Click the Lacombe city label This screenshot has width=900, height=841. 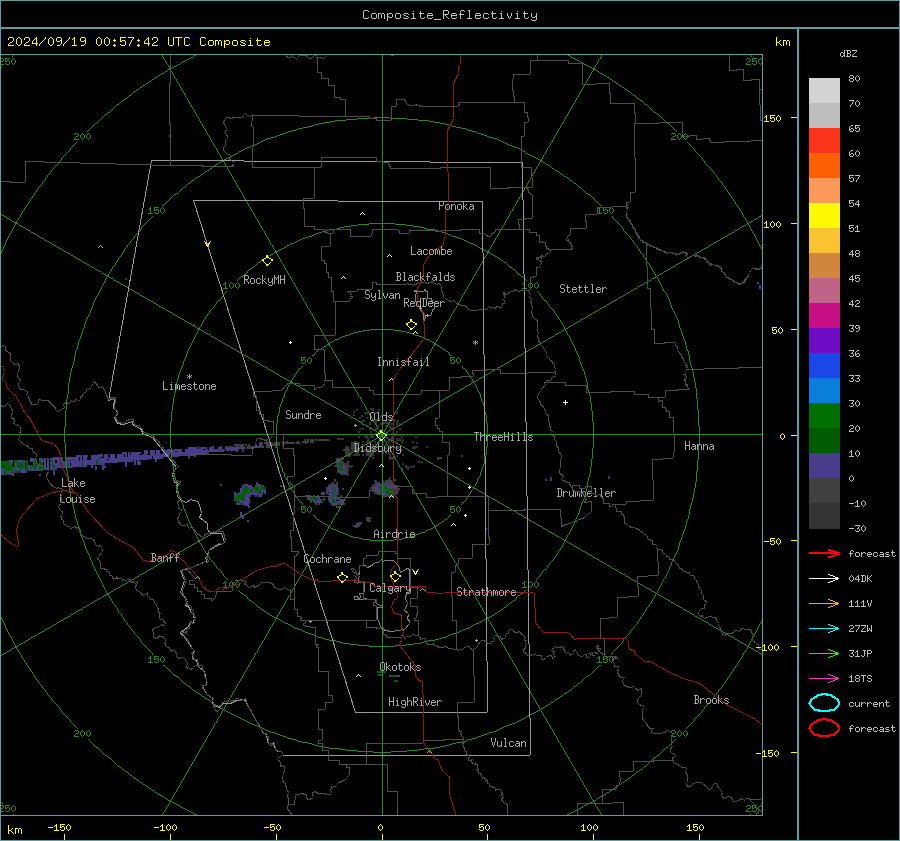pyautogui.click(x=431, y=251)
